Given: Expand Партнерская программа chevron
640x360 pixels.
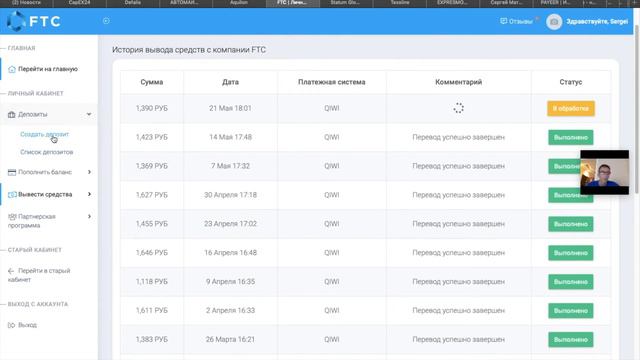Looking at the screenshot, I should point(89,216).
